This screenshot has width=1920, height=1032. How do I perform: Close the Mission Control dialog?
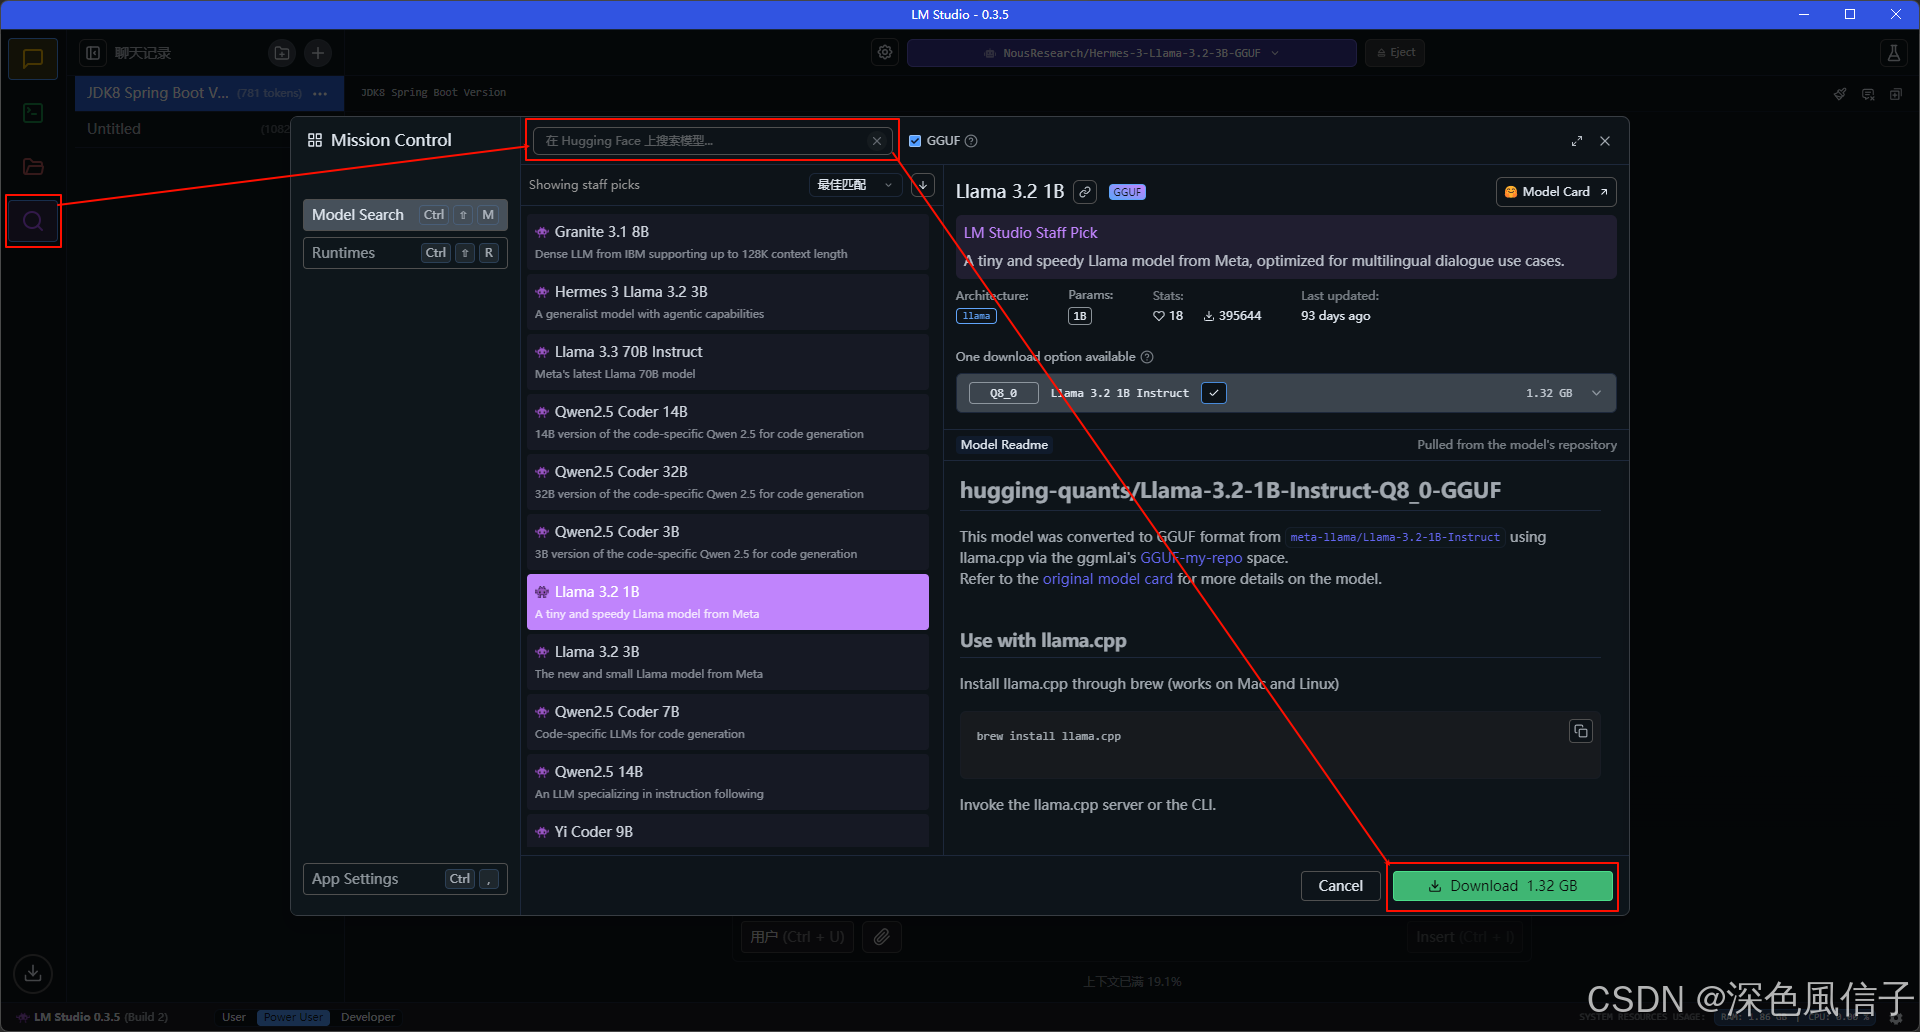pos(1605,141)
